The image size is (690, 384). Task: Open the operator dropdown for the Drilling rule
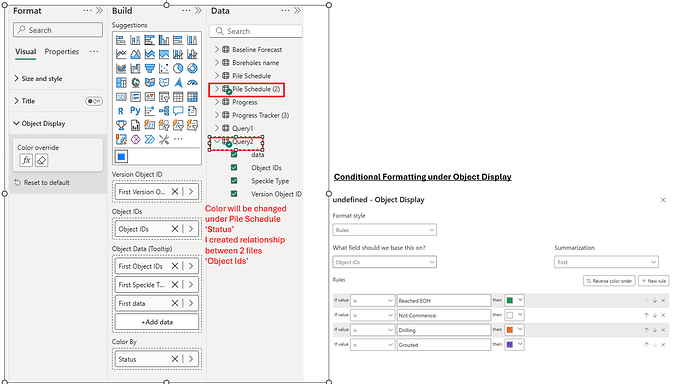click(373, 330)
